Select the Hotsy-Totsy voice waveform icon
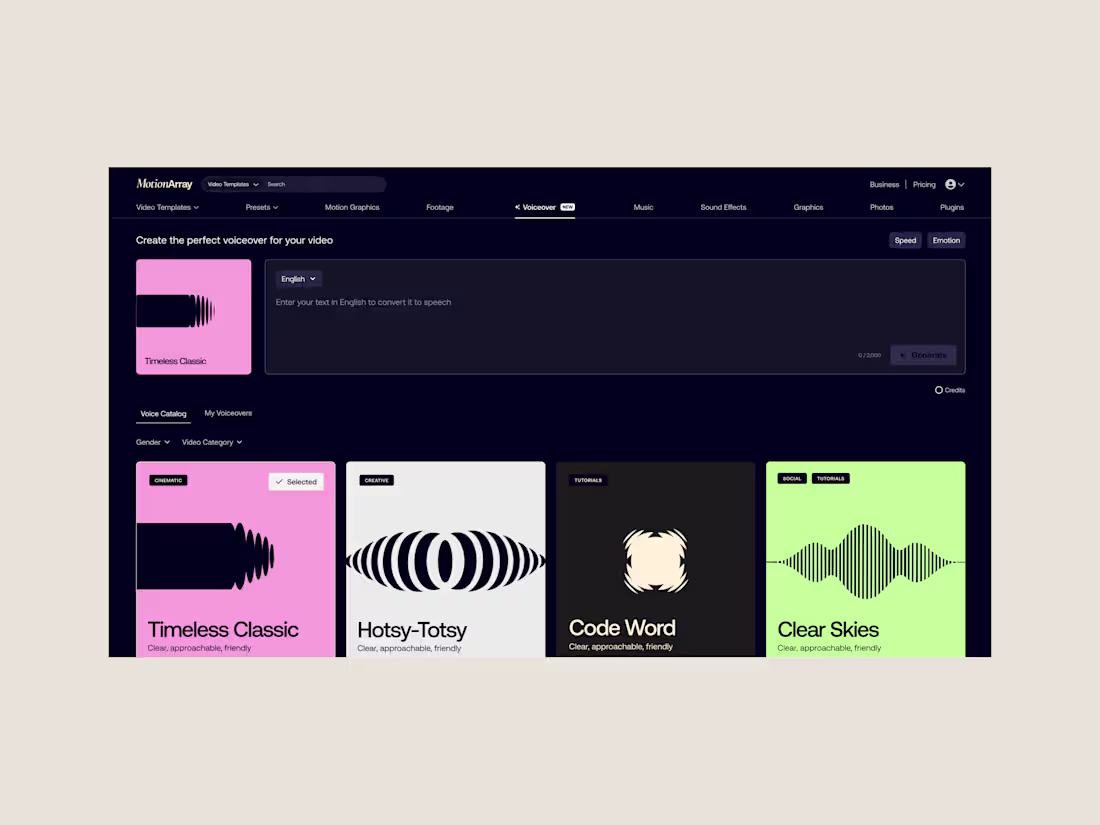The image size is (1100, 825). 445,561
